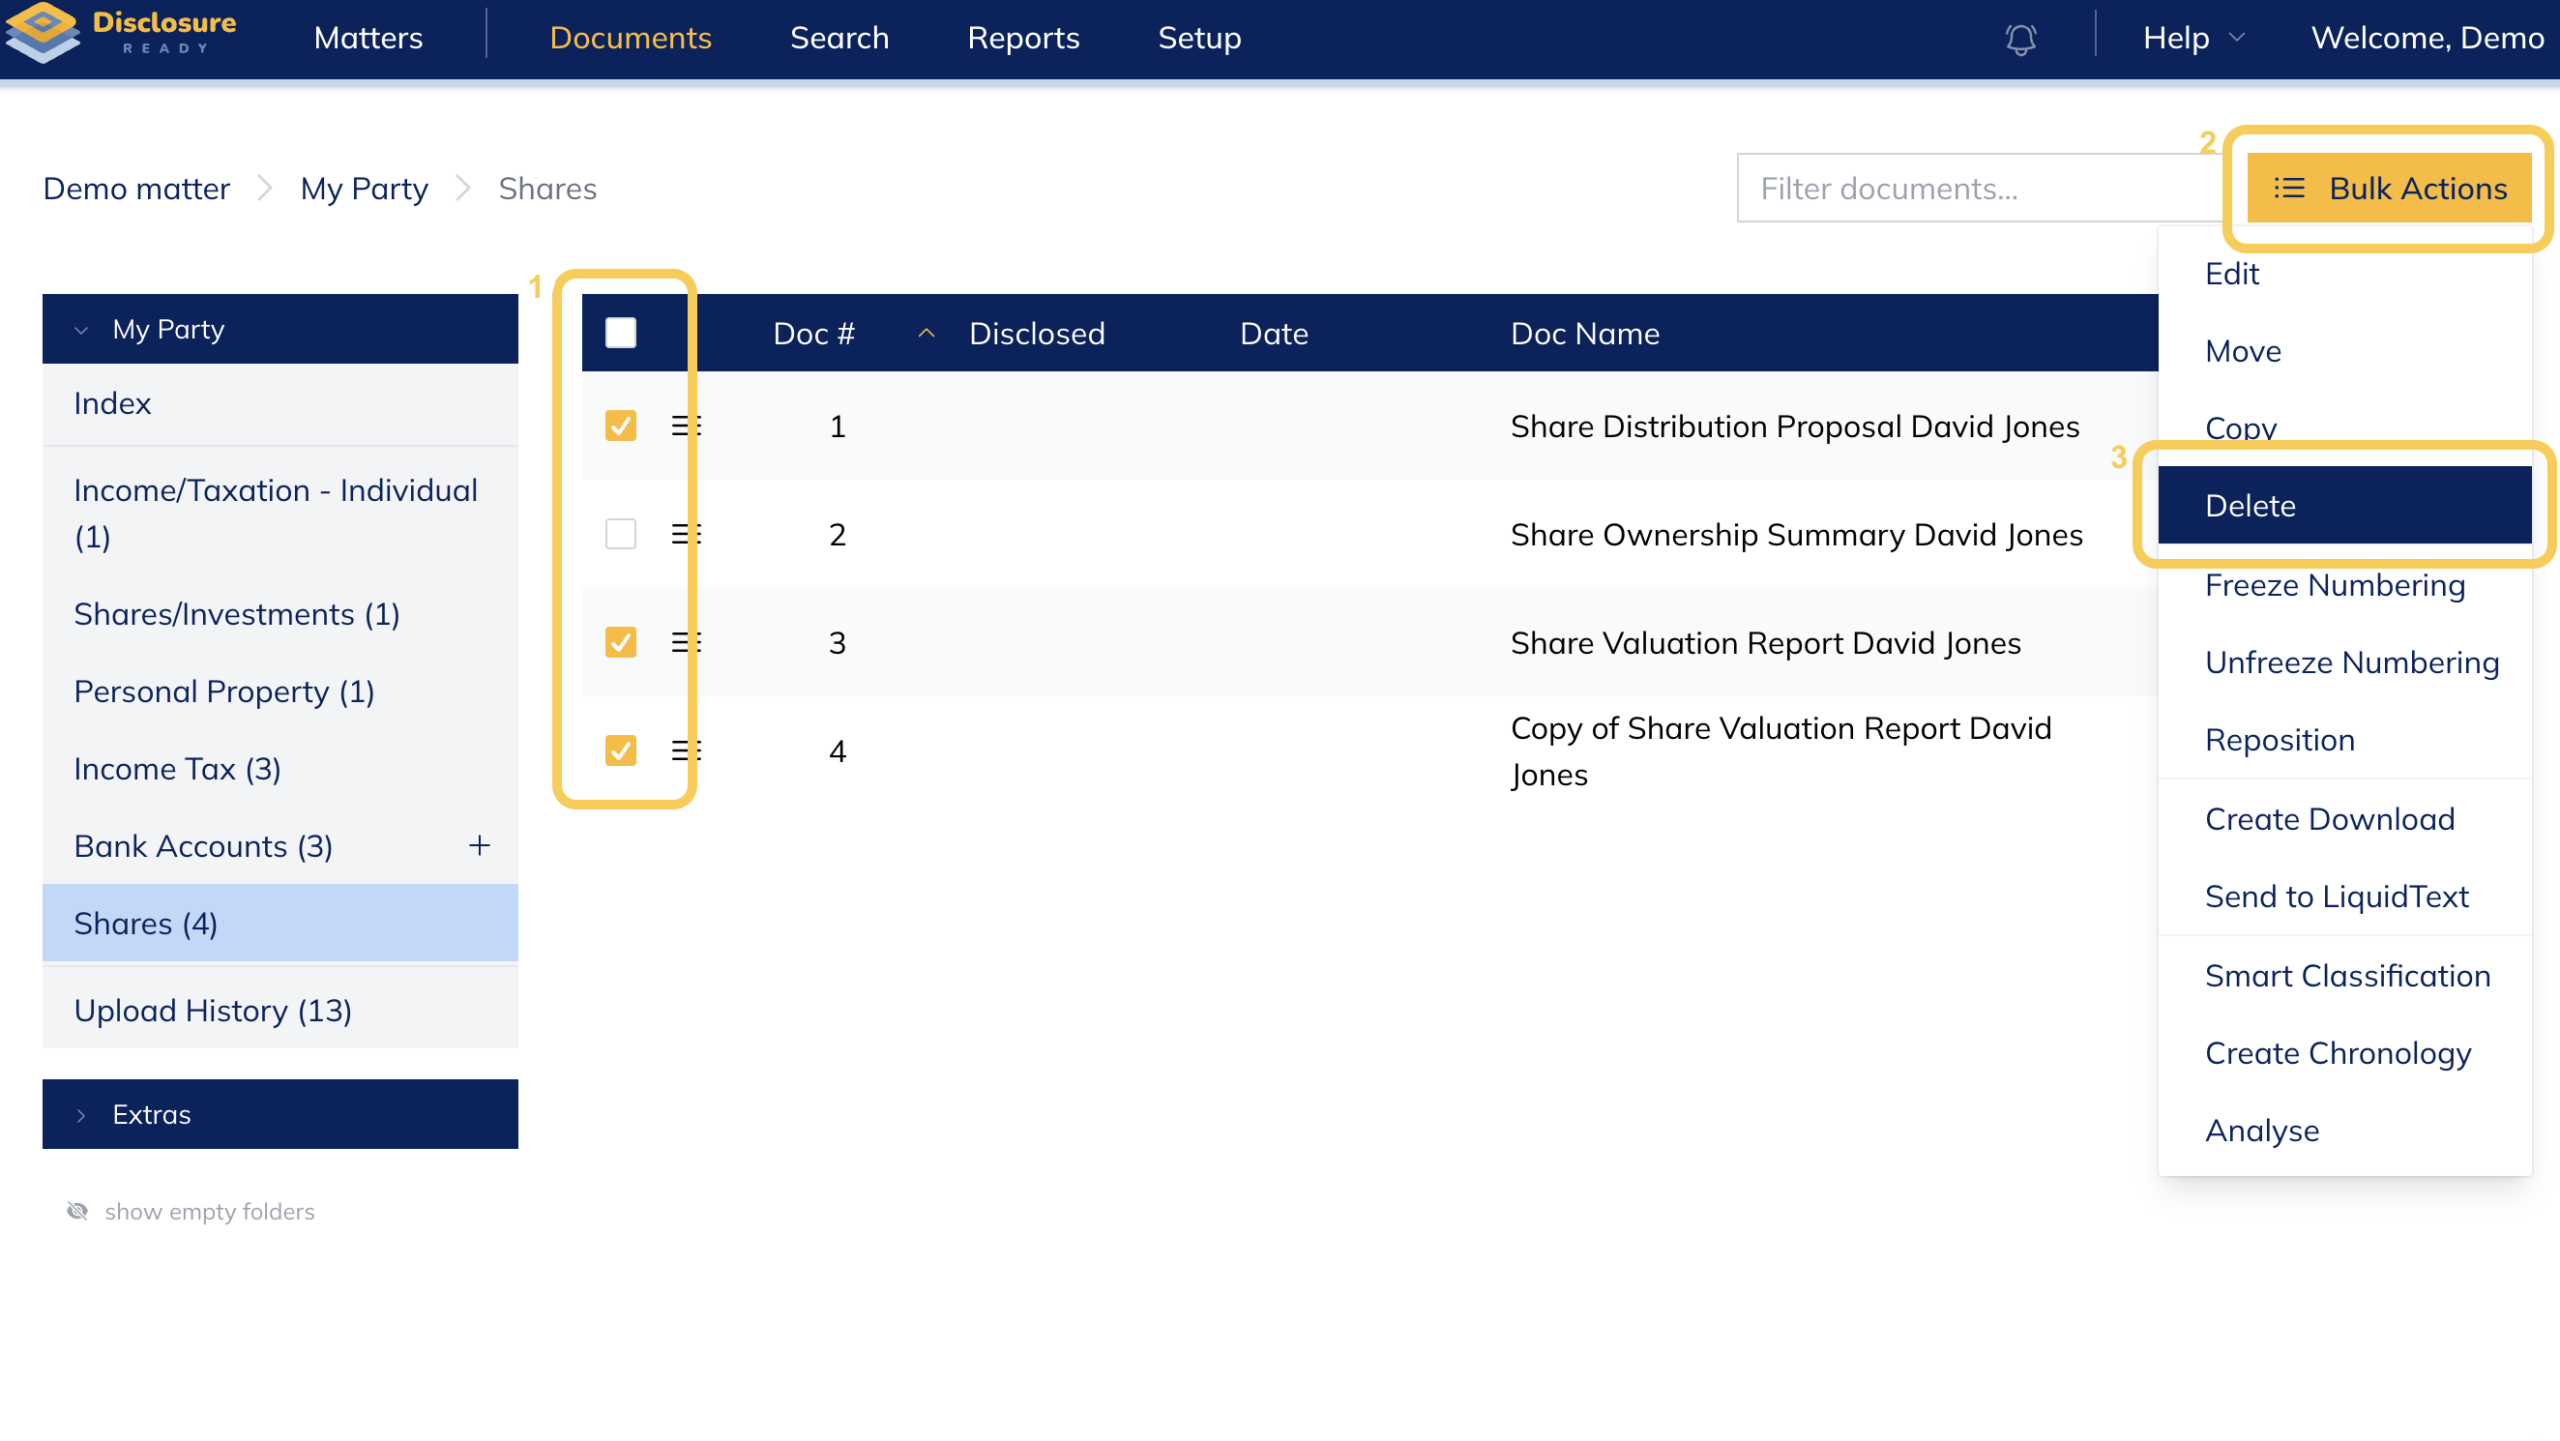The image size is (2560, 1441).
Task: Toggle the select-all header checkbox
Action: pyautogui.click(x=620, y=333)
